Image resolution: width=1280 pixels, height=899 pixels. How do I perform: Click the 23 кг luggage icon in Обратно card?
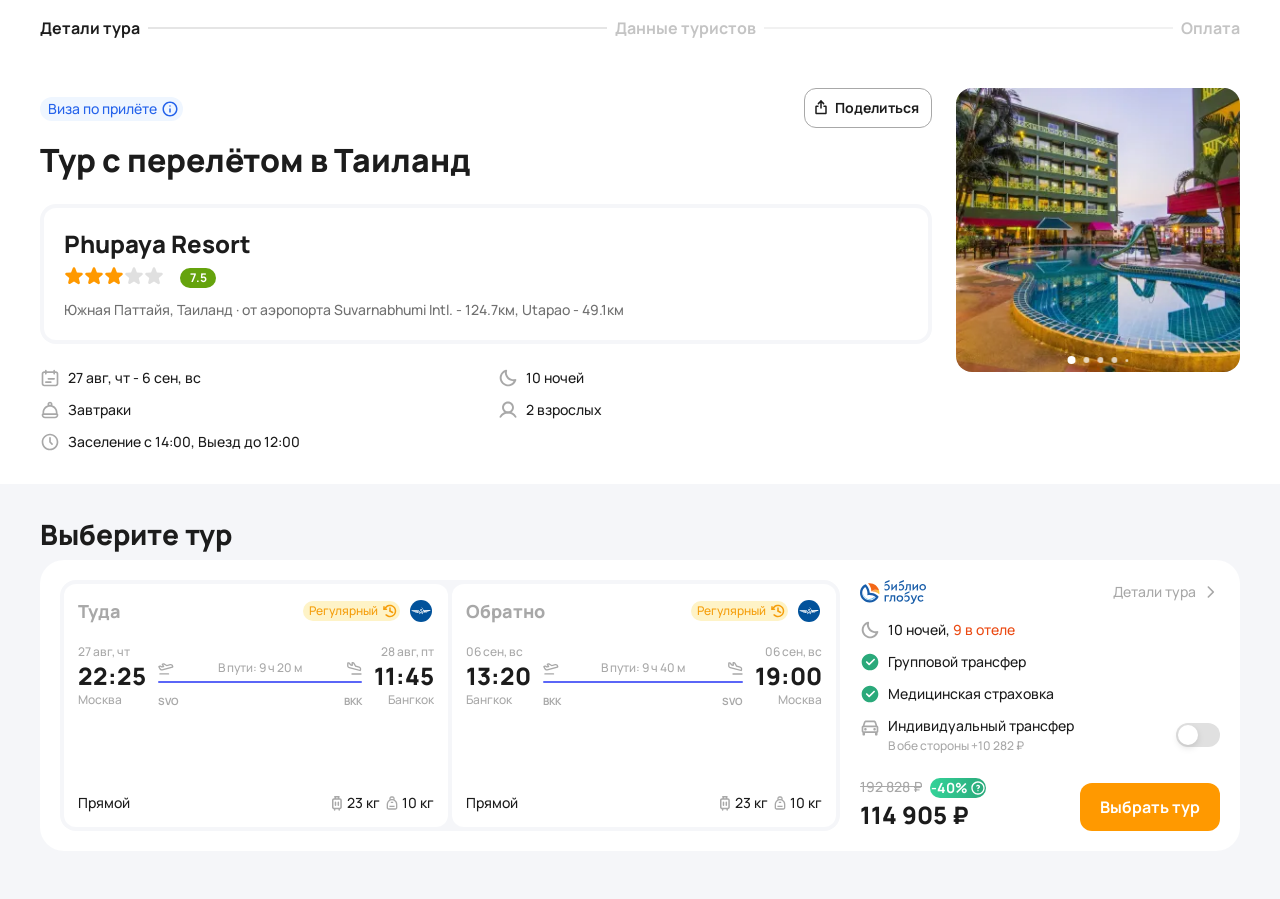pos(725,803)
